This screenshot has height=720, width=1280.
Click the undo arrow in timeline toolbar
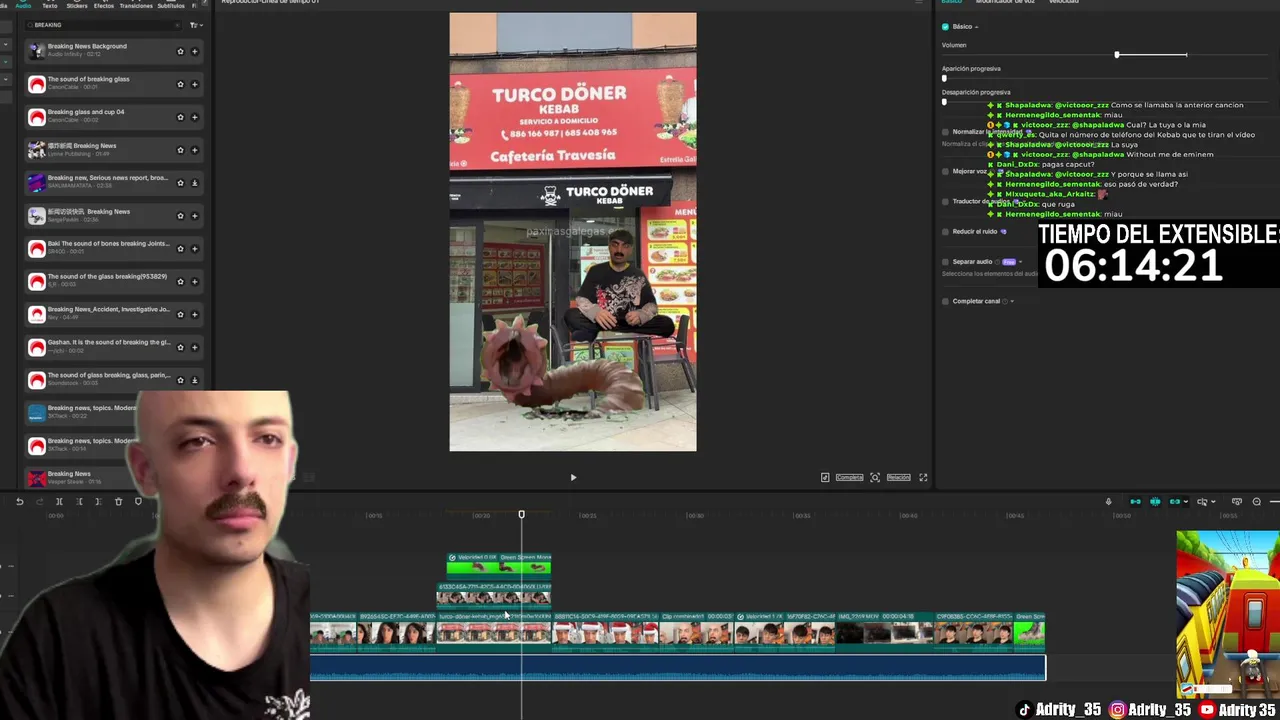coord(19,502)
